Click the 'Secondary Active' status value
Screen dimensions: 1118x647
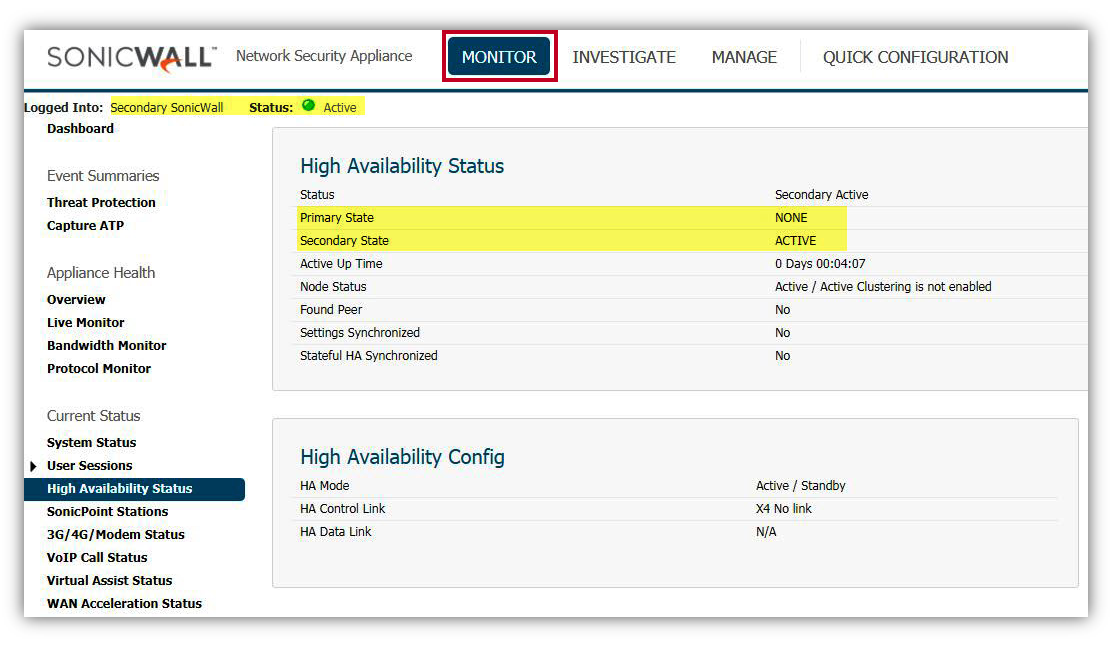point(821,195)
